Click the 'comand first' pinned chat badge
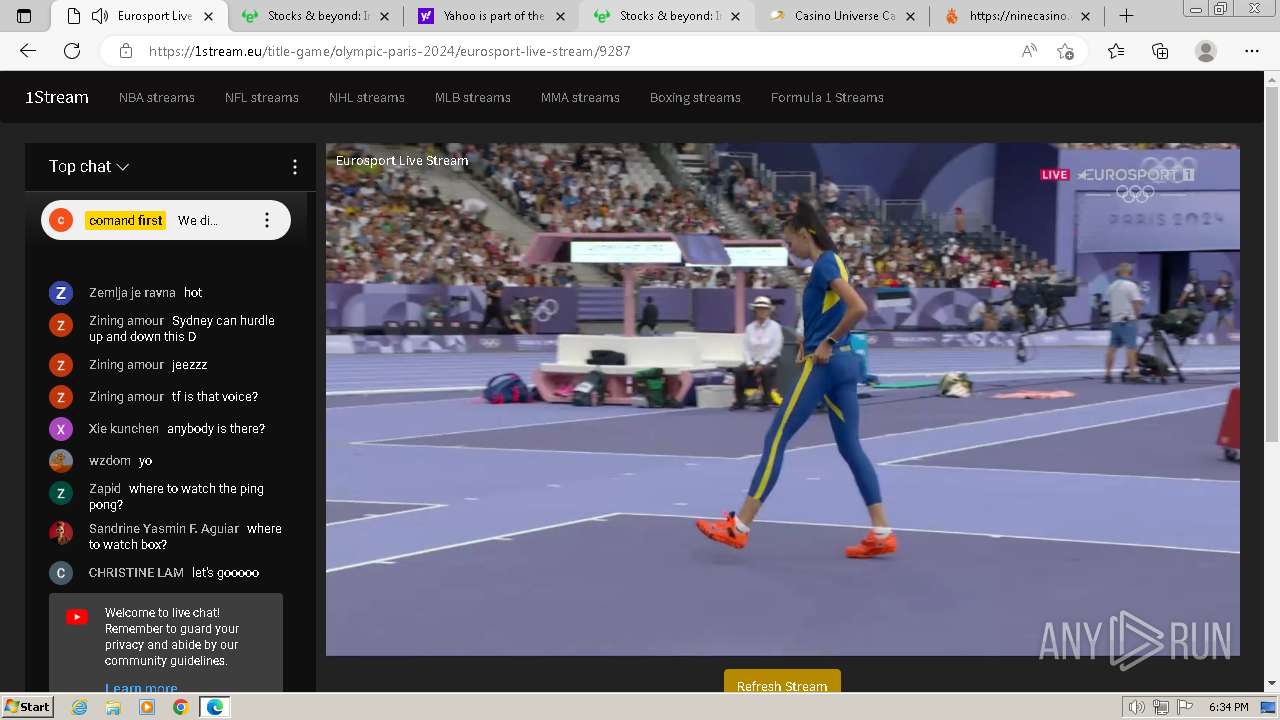The image size is (1280, 720). click(x=125, y=220)
